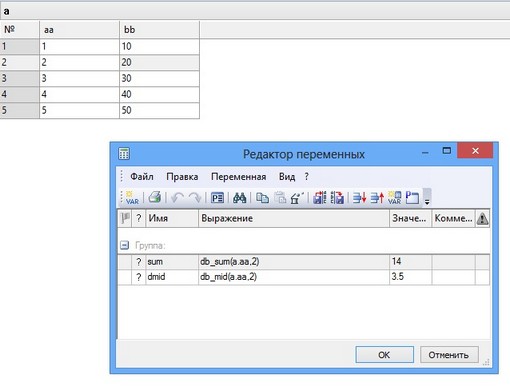Select the variable name dmid

pyautogui.click(x=156, y=277)
